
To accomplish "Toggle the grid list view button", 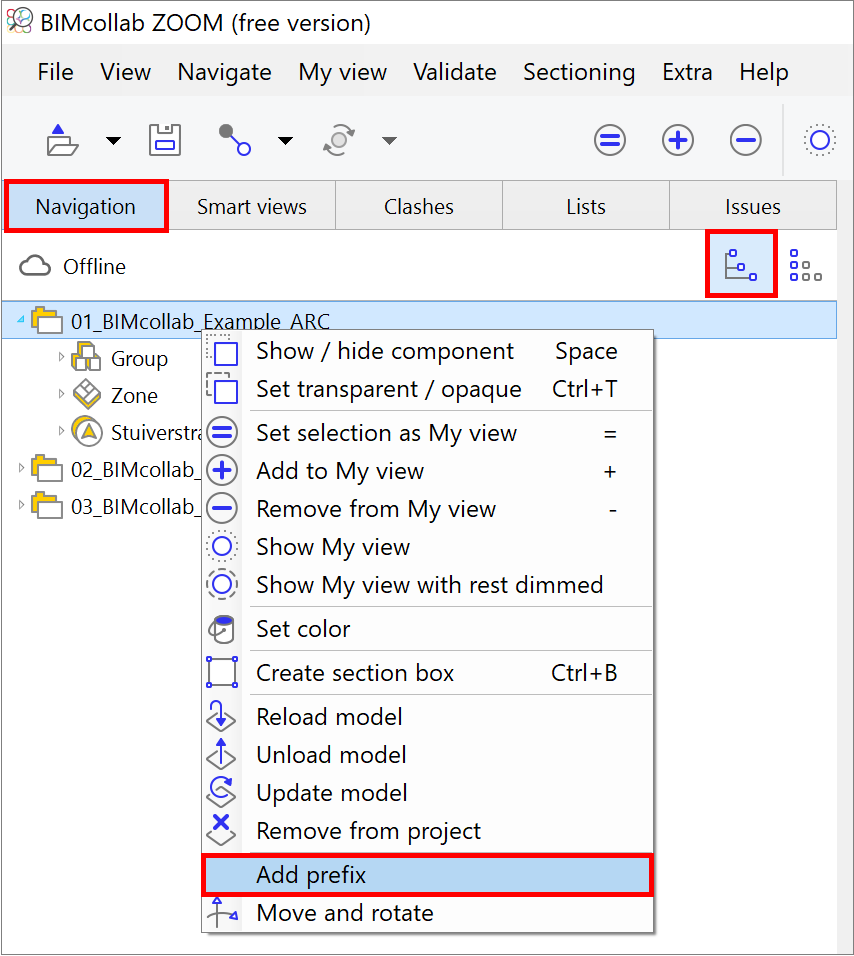I will tap(805, 265).
